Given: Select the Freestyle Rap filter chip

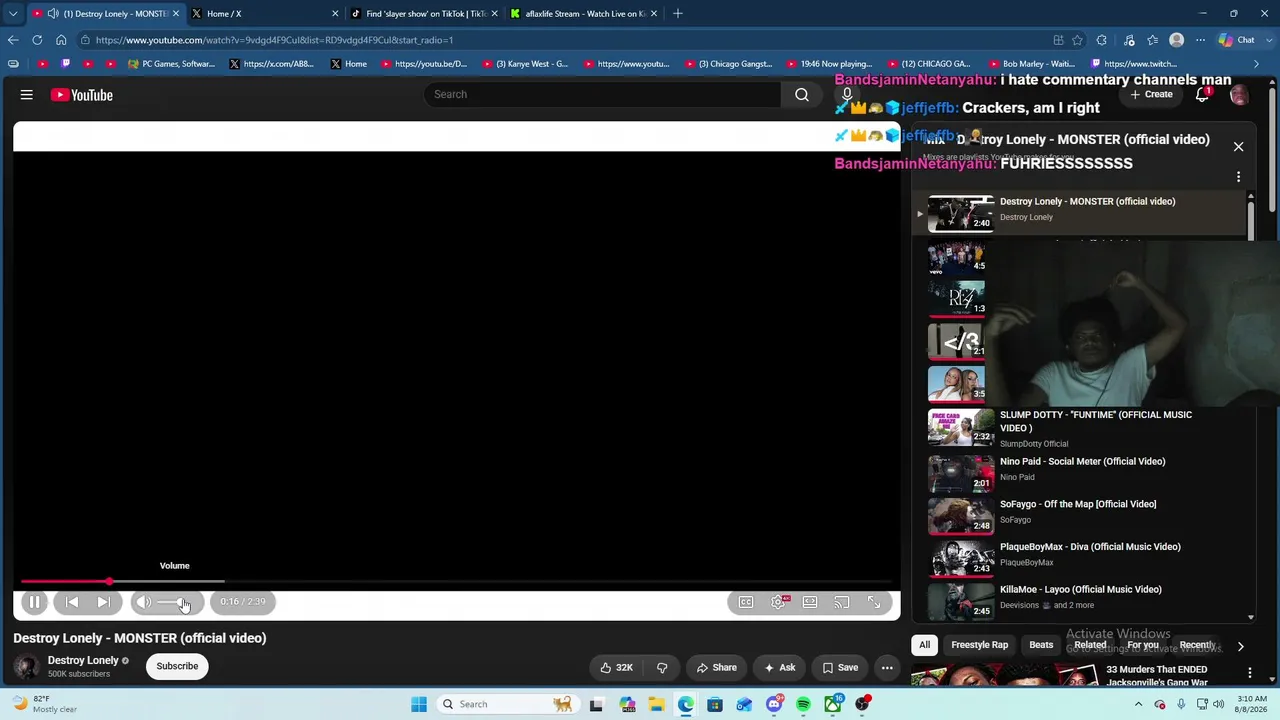Looking at the screenshot, I should click(980, 645).
